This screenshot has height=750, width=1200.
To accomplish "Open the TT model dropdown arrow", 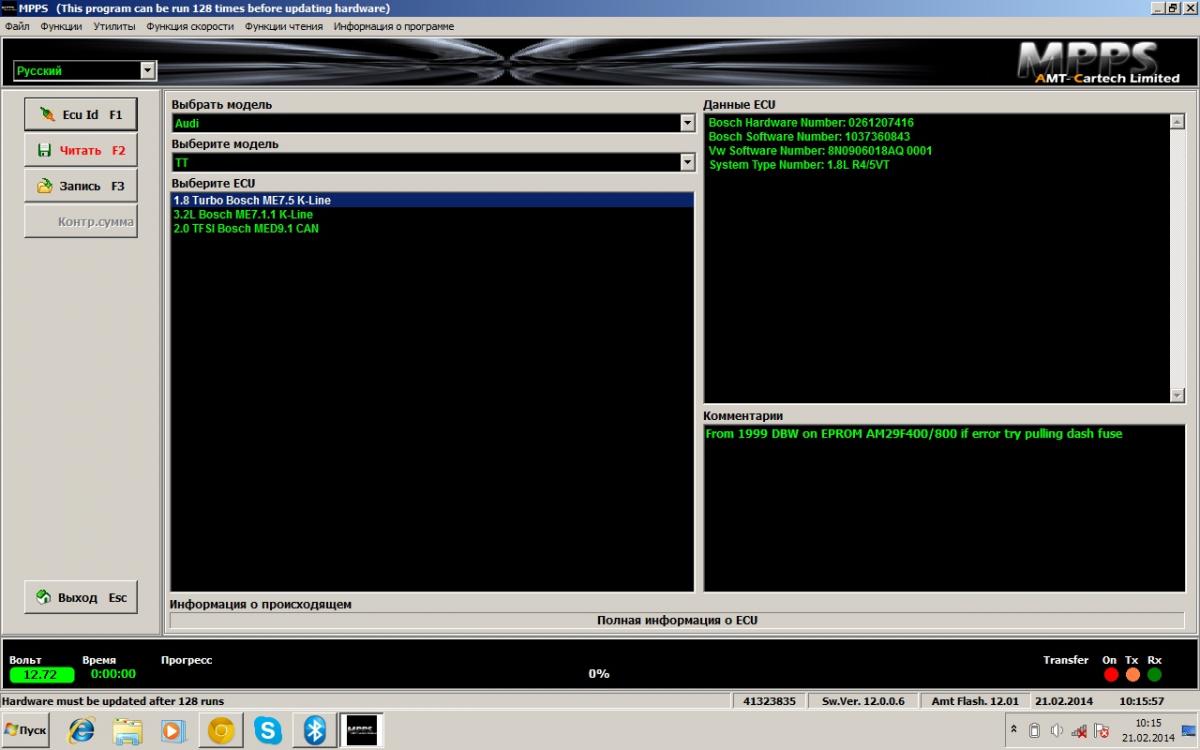I will pos(687,162).
